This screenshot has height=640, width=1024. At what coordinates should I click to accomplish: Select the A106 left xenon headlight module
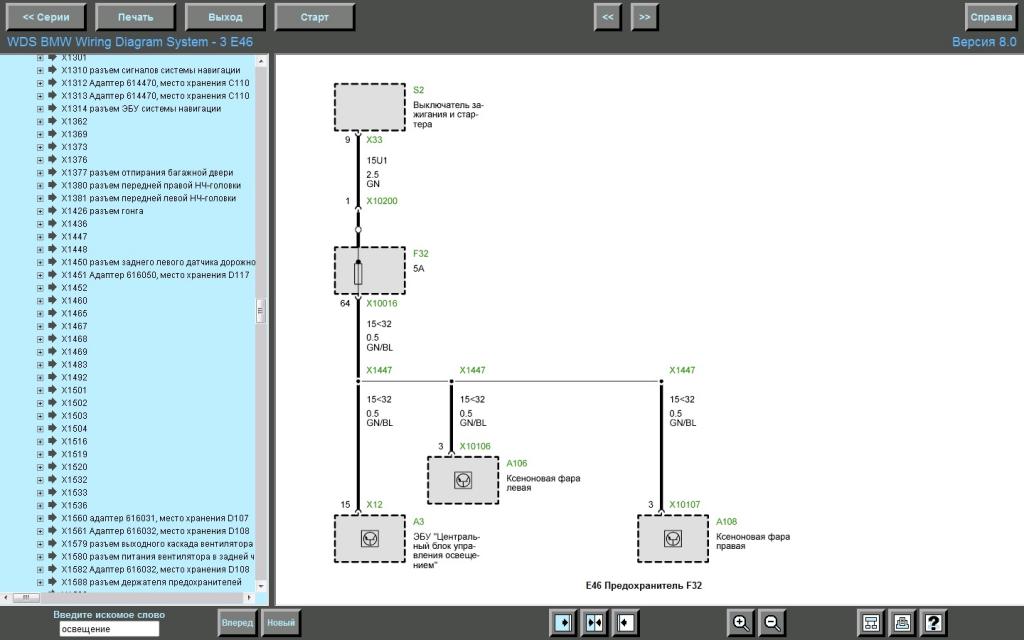tap(463, 480)
